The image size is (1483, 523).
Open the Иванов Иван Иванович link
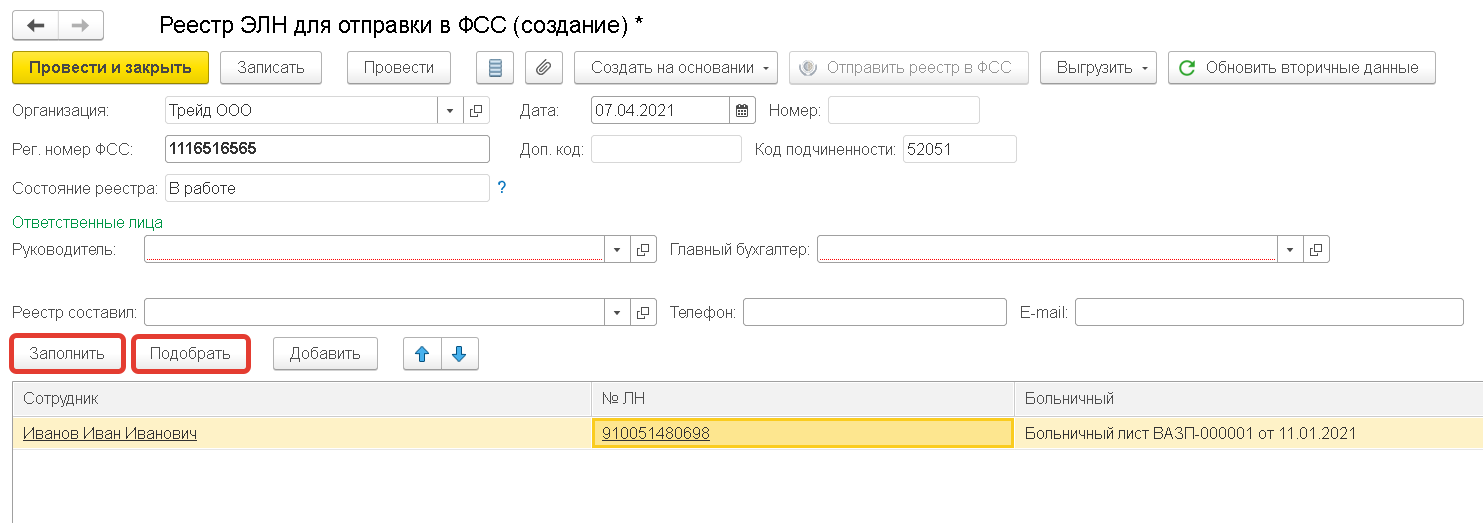click(x=110, y=433)
